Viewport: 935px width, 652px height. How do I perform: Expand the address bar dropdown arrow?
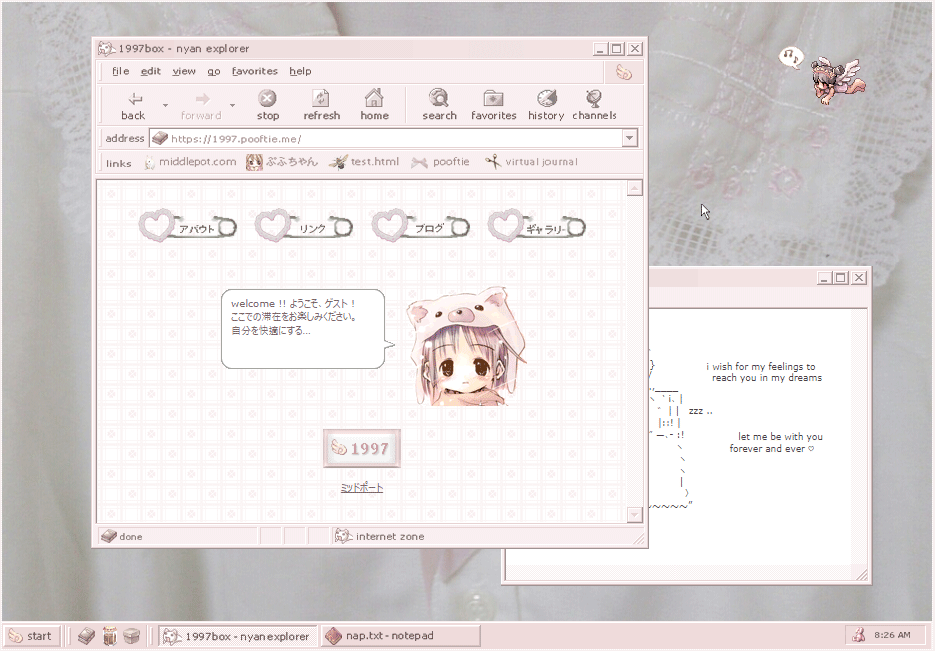[x=629, y=139]
